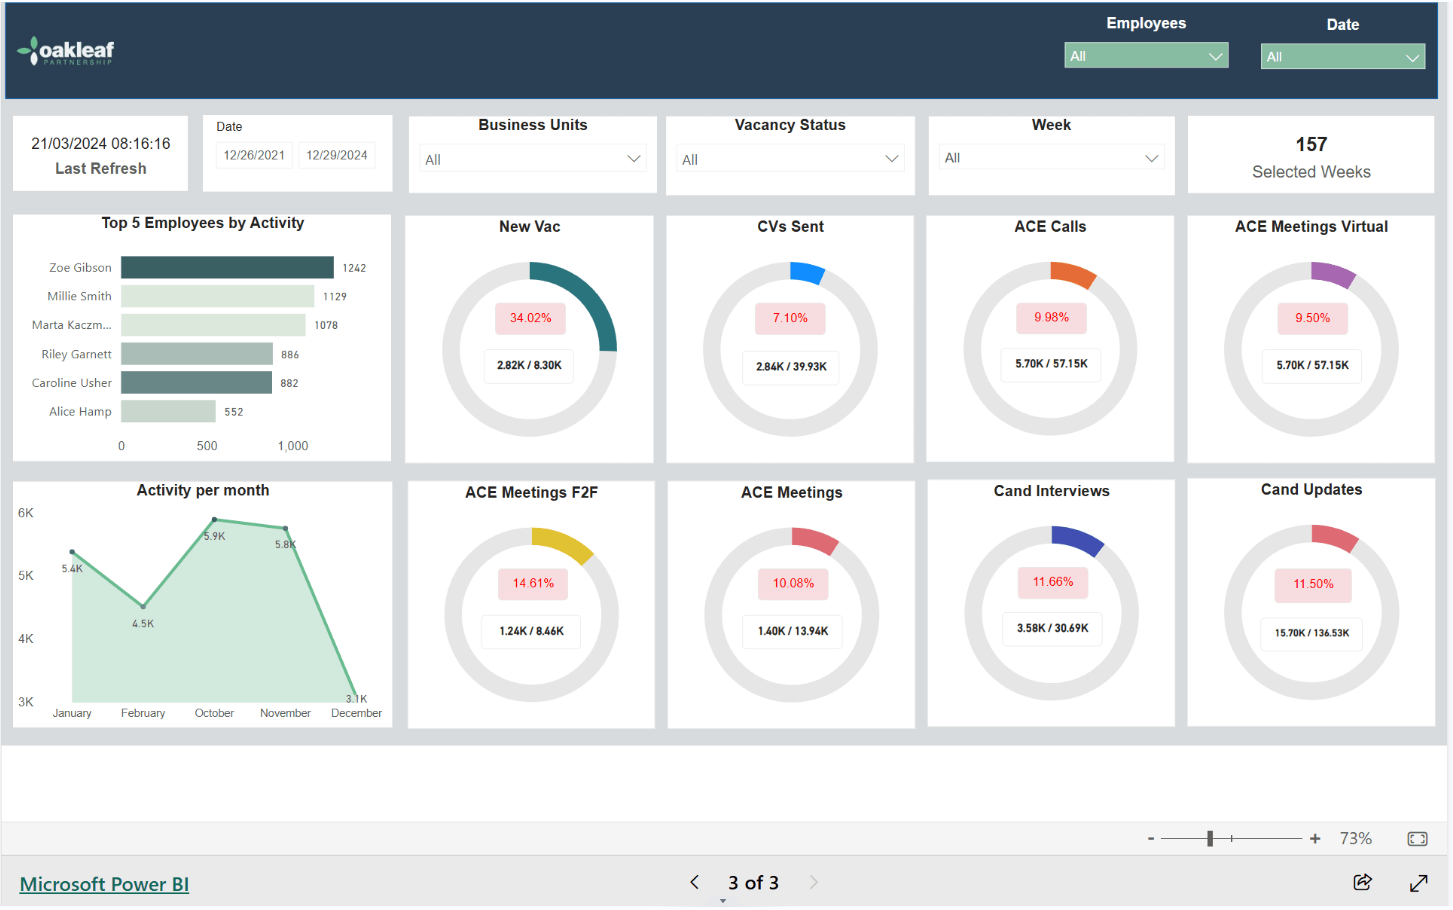Image resolution: width=1453 pixels, height=910 pixels.
Task: Open the Microsoft Power BI link
Action: pyautogui.click(x=104, y=884)
